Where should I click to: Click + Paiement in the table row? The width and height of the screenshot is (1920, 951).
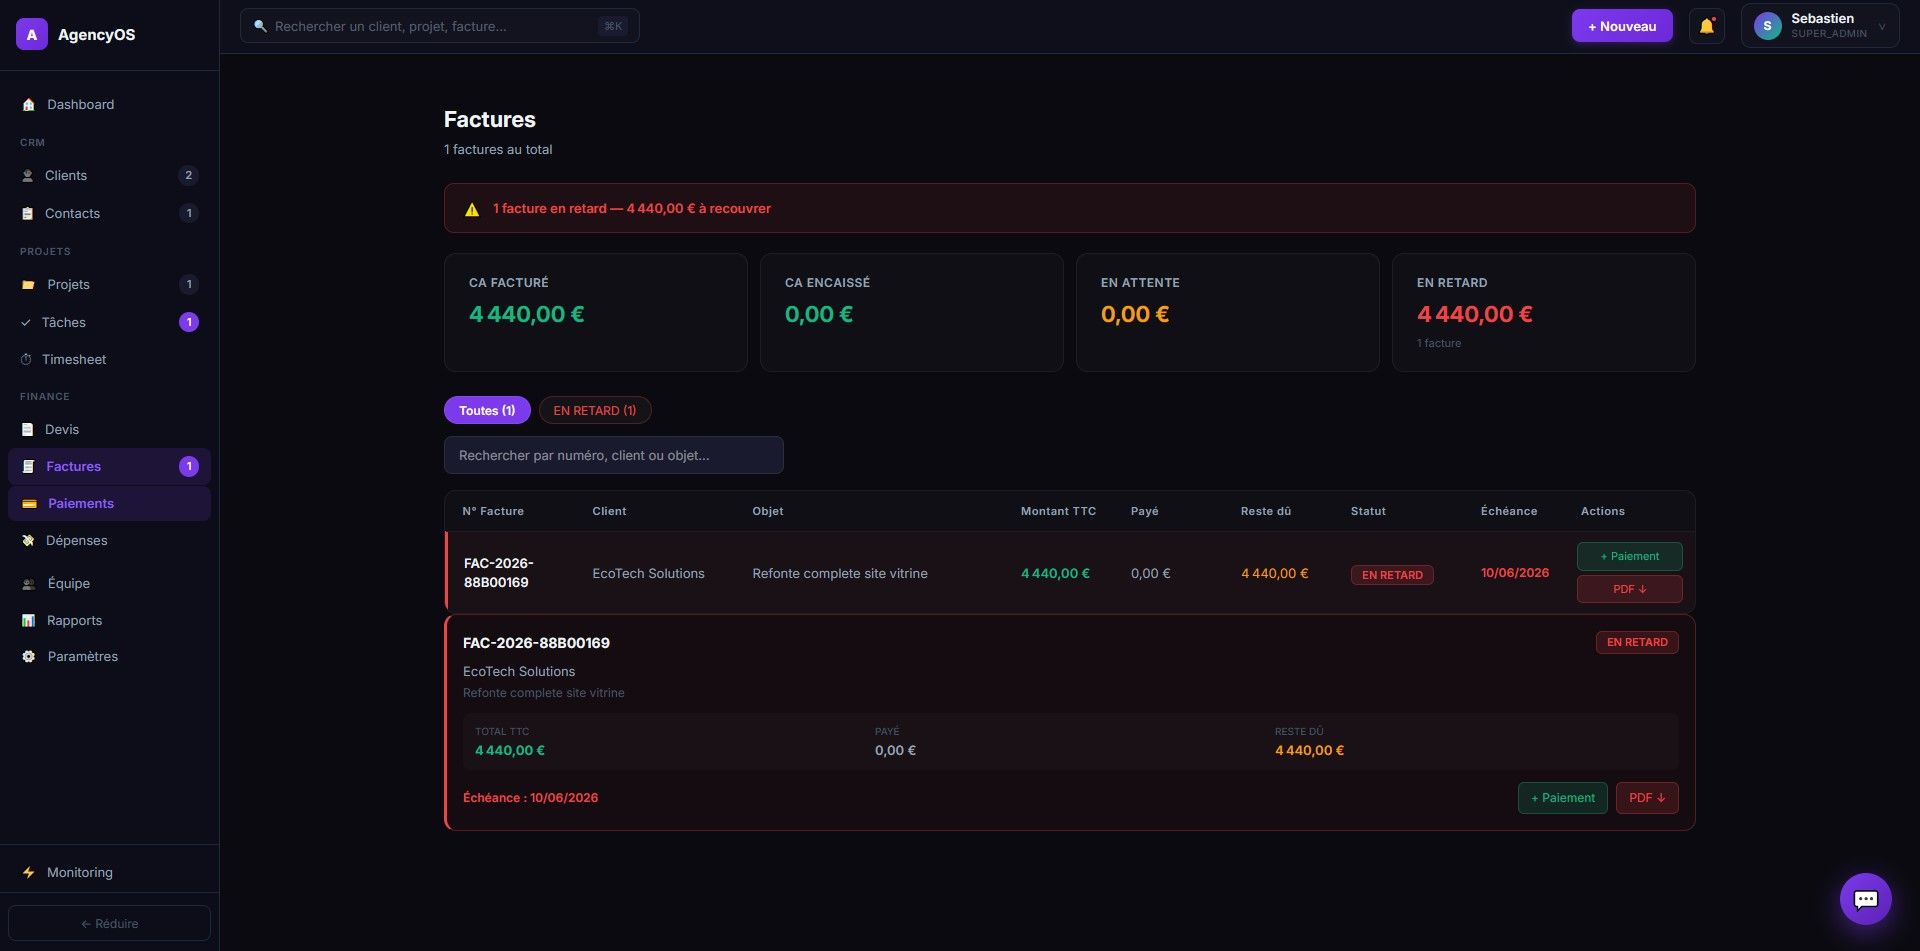tap(1630, 556)
